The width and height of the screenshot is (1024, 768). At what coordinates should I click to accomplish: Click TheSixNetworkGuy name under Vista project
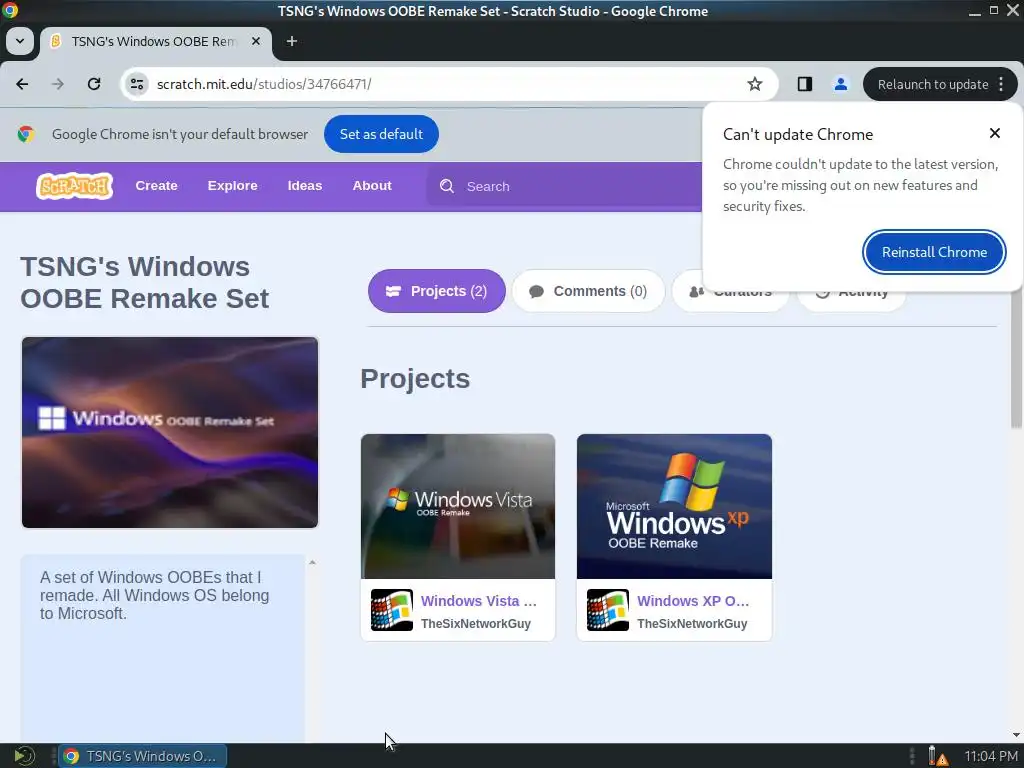475,624
